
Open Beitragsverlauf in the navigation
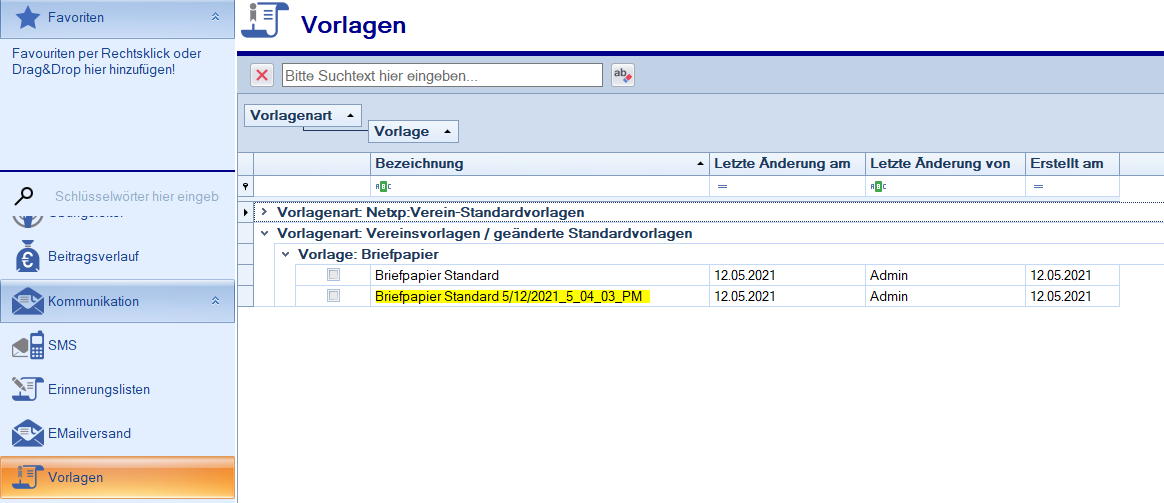(117, 256)
